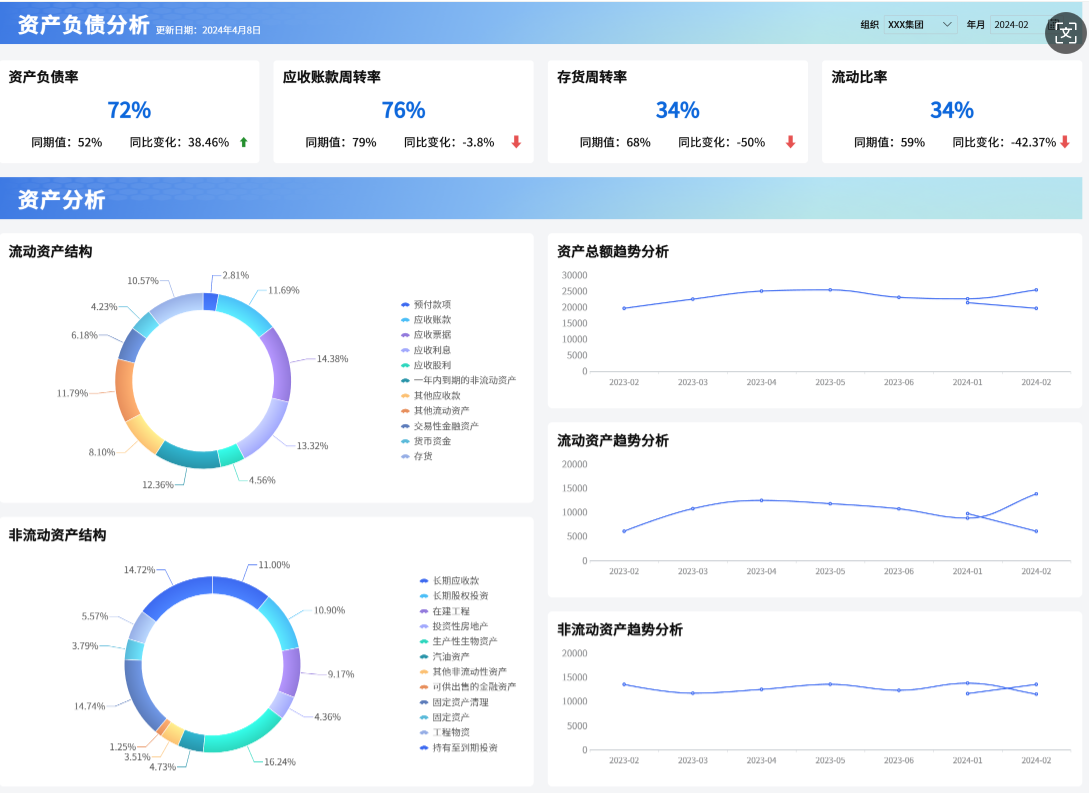1089x793 pixels.
Task: Click the 2023-06 data point in 非流动资产趋势分析
Action: click(x=899, y=690)
